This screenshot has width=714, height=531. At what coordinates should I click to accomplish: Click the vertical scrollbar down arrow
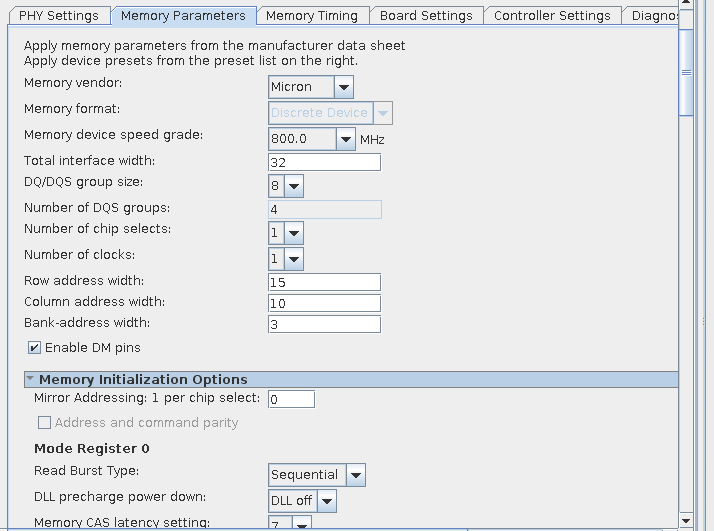tap(686, 519)
